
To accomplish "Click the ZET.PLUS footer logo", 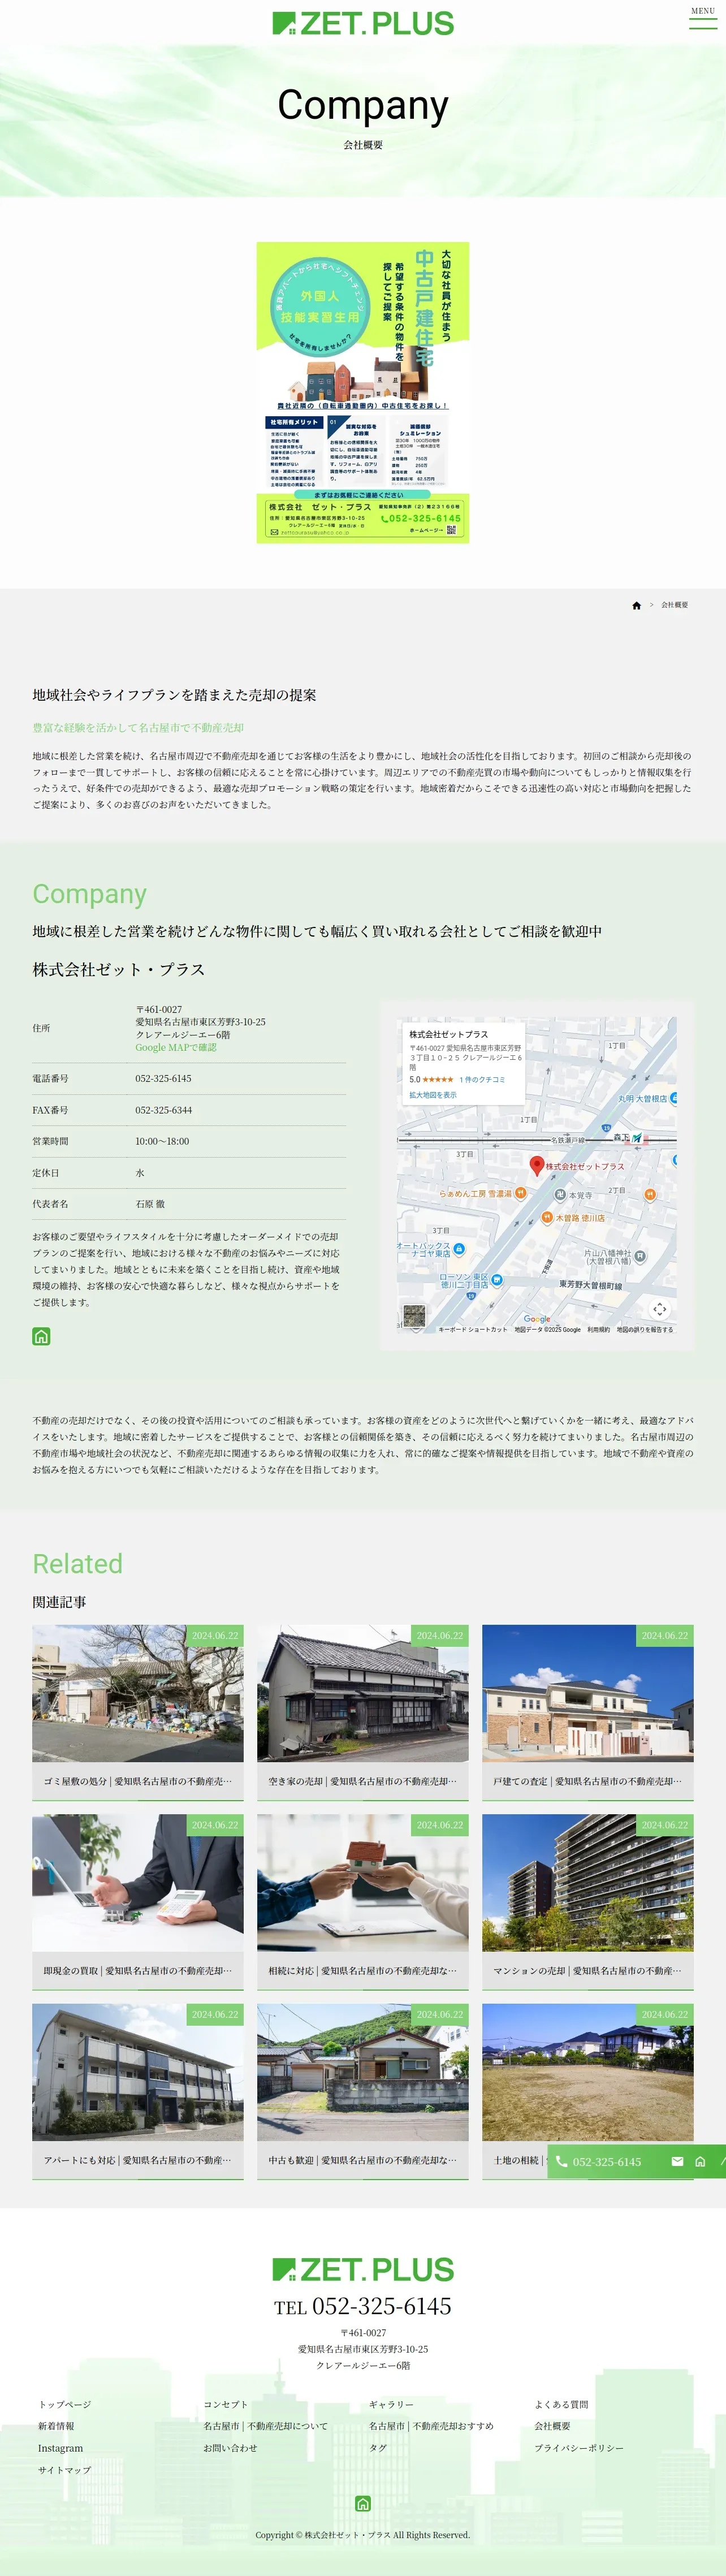I will point(363,2269).
